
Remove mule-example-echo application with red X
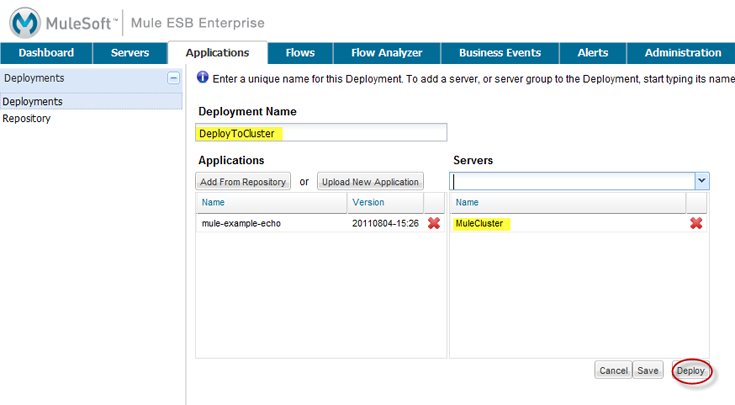pyautogui.click(x=433, y=223)
